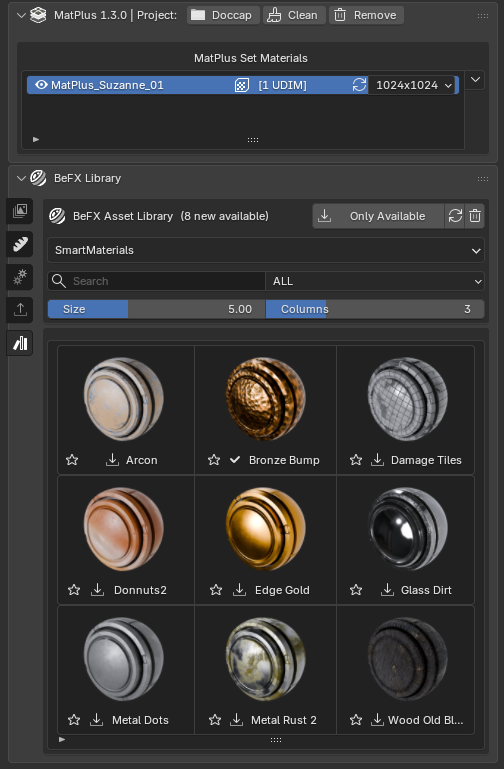This screenshot has width=504, height=769.
Task: Open the ALL filter dropdown
Action: point(375,281)
